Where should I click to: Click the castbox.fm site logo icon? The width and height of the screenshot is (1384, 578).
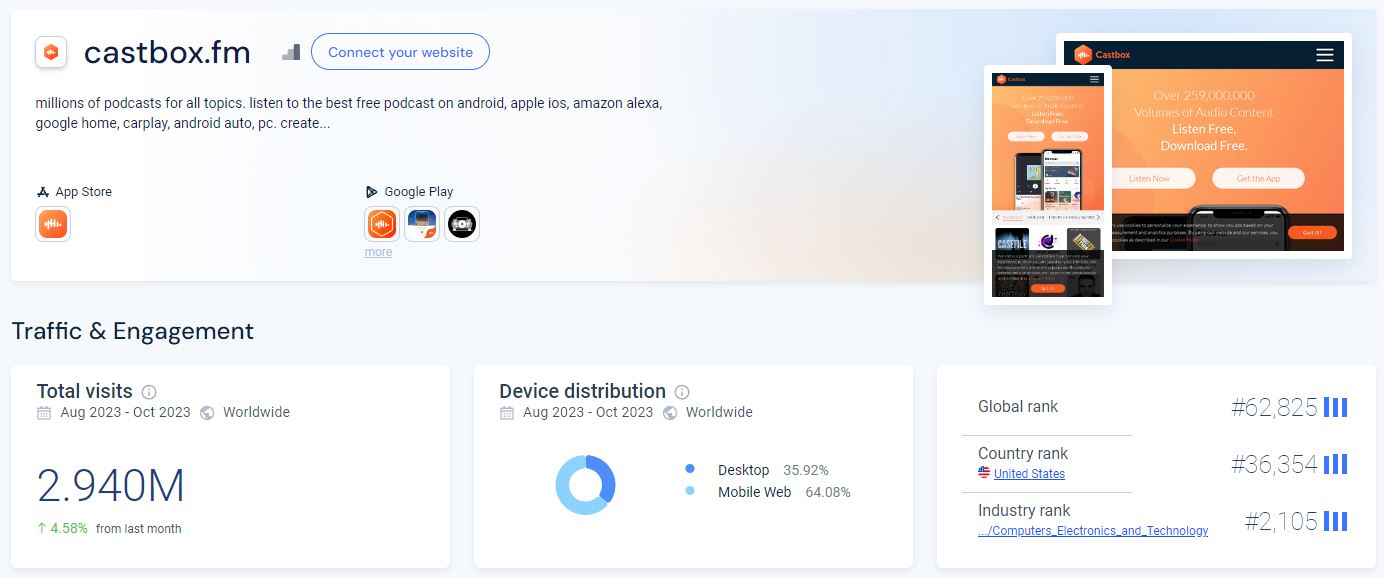click(x=51, y=52)
